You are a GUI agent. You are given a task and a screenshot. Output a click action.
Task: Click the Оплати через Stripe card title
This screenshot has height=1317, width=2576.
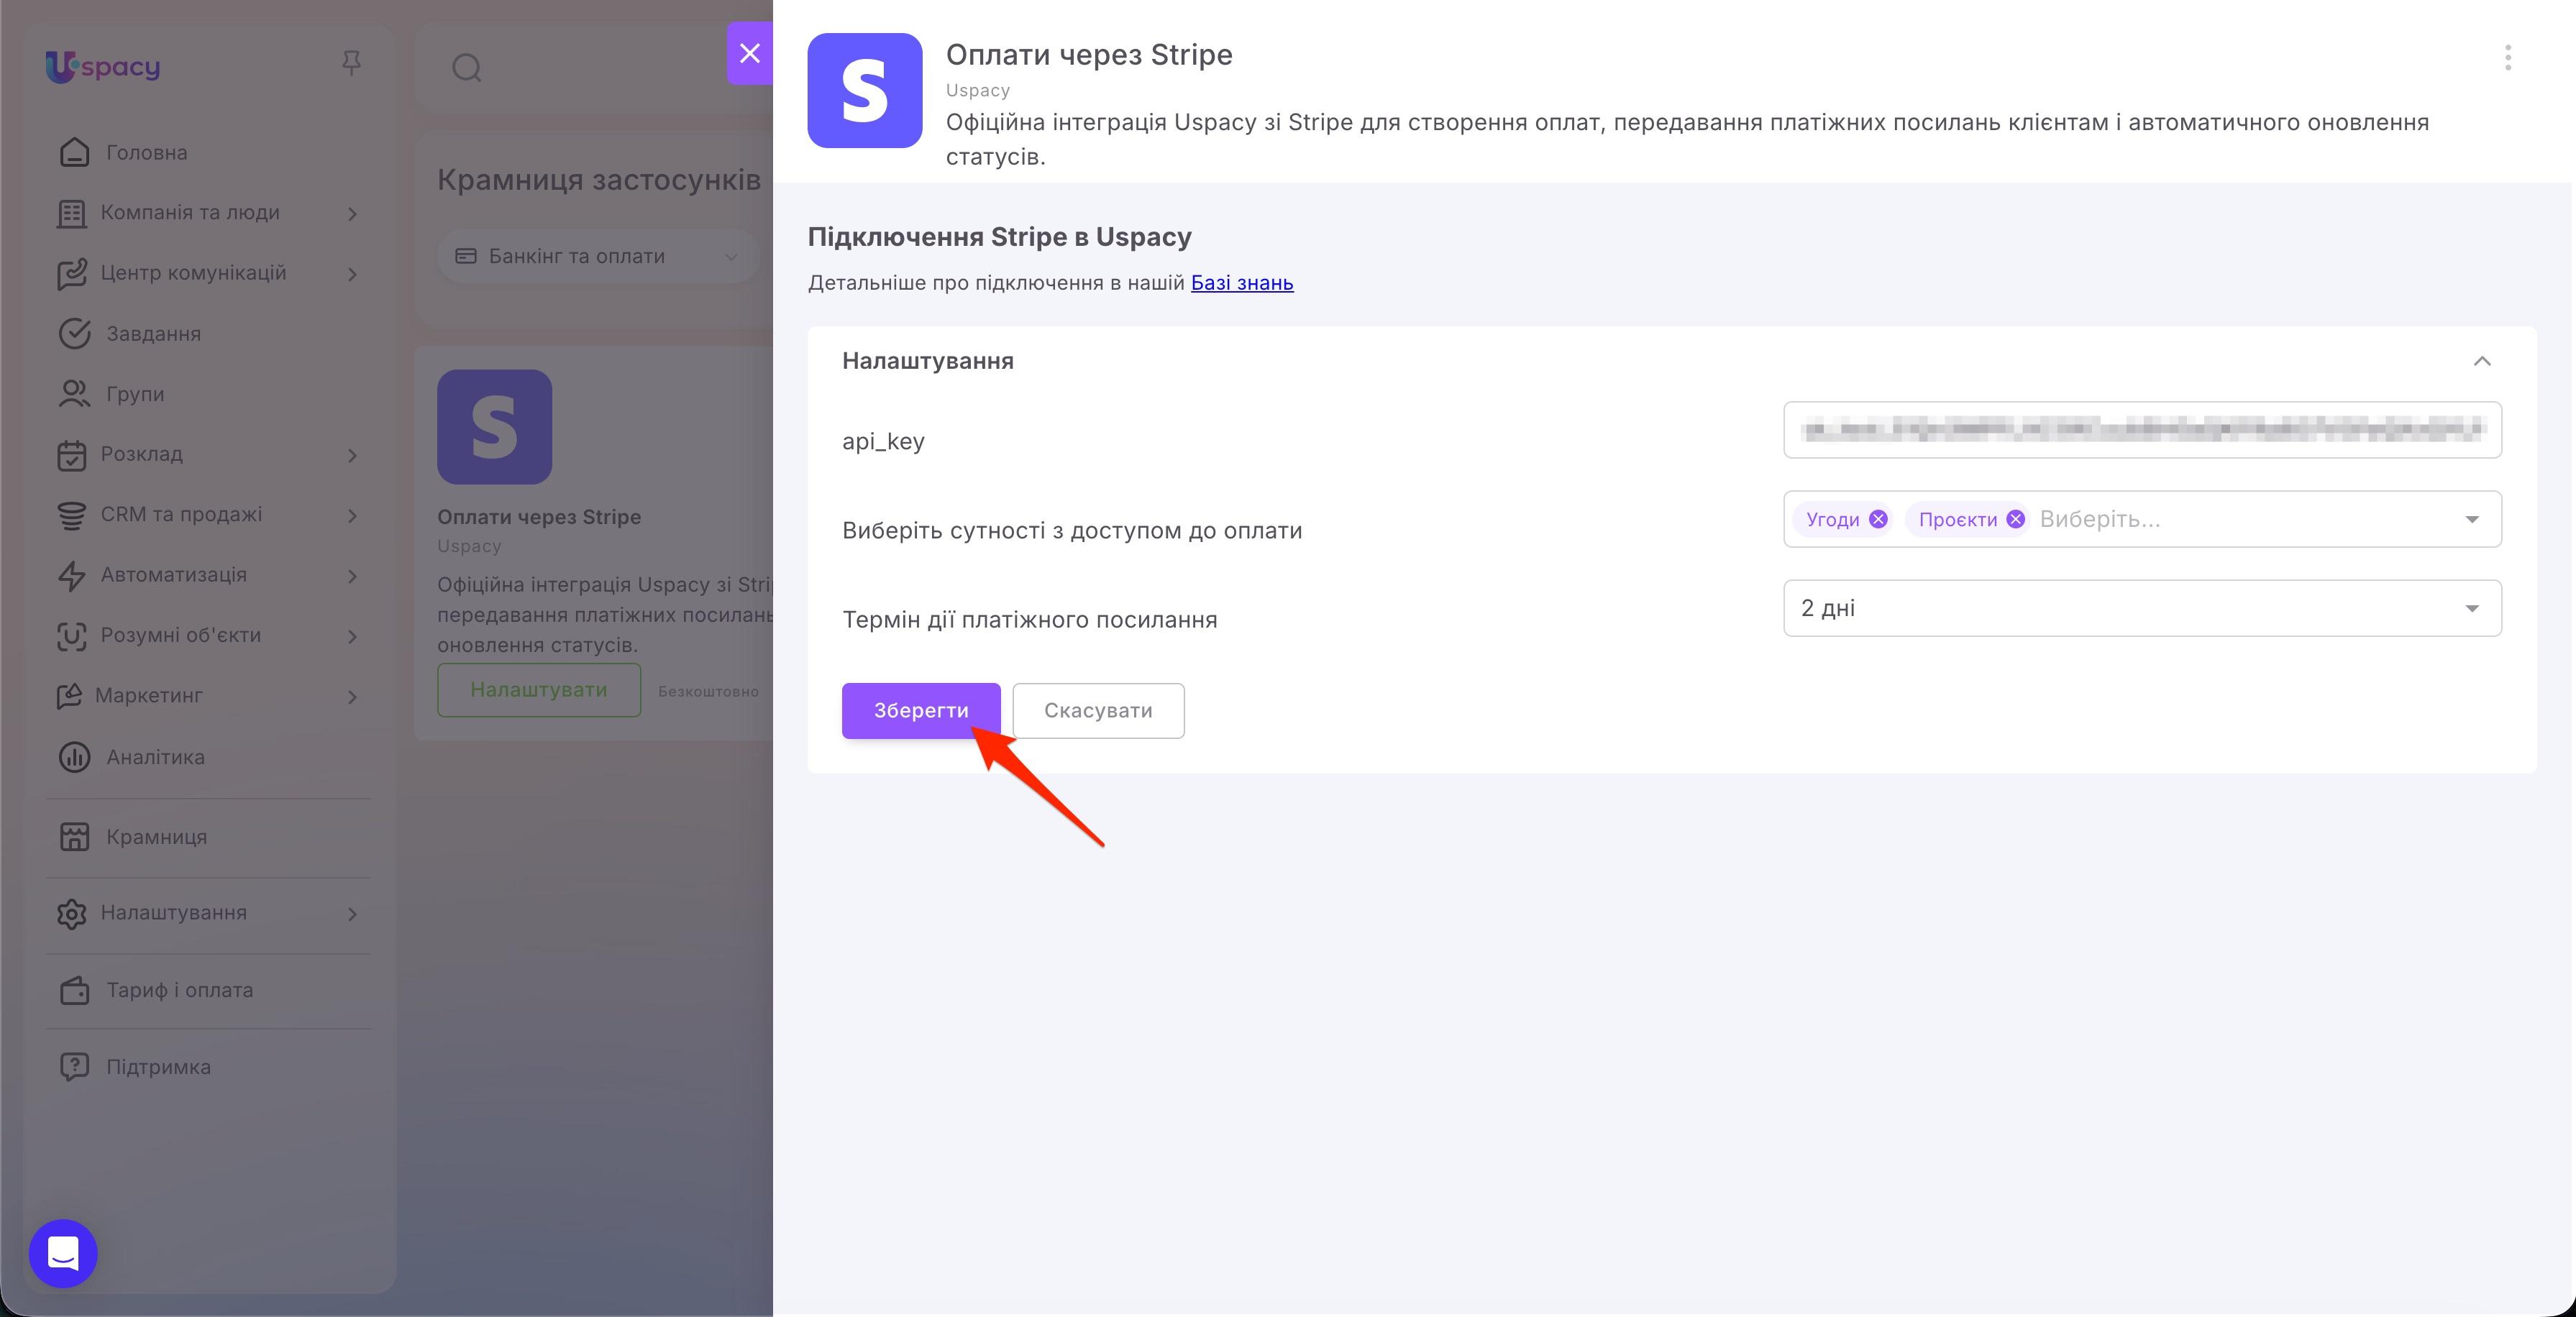pyautogui.click(x=539, y=517)
